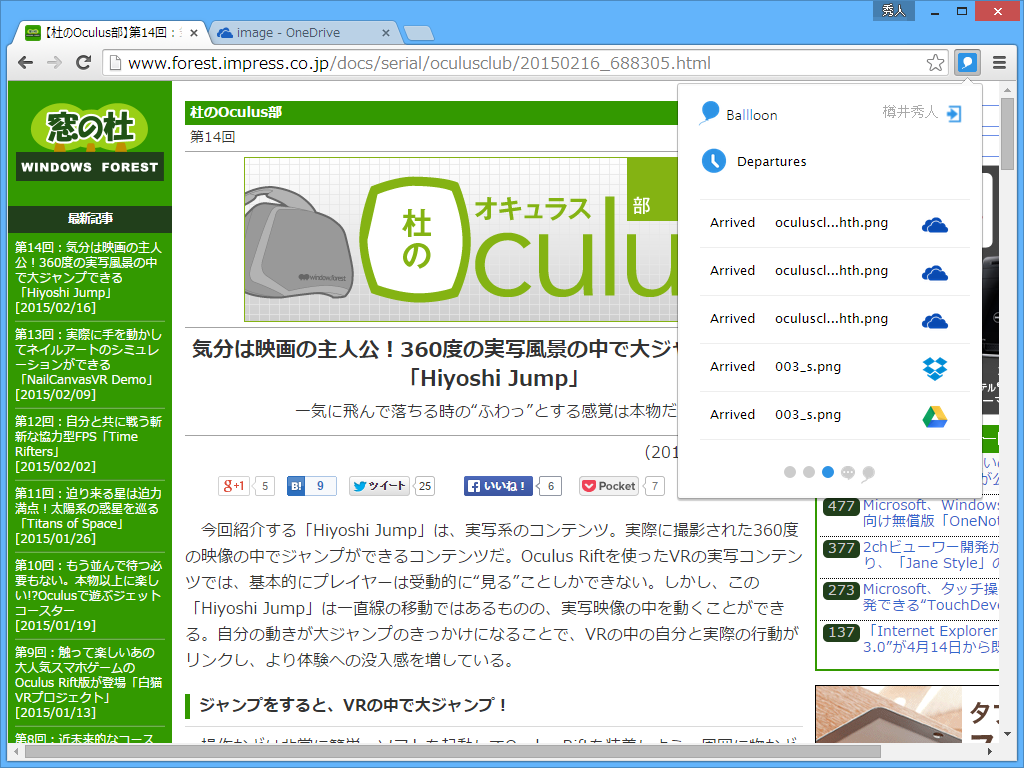The height and width of the screenshot is (768, 1024).
Task: Click the tablet thumbnail at bottom right
Action: pos(888,714)
